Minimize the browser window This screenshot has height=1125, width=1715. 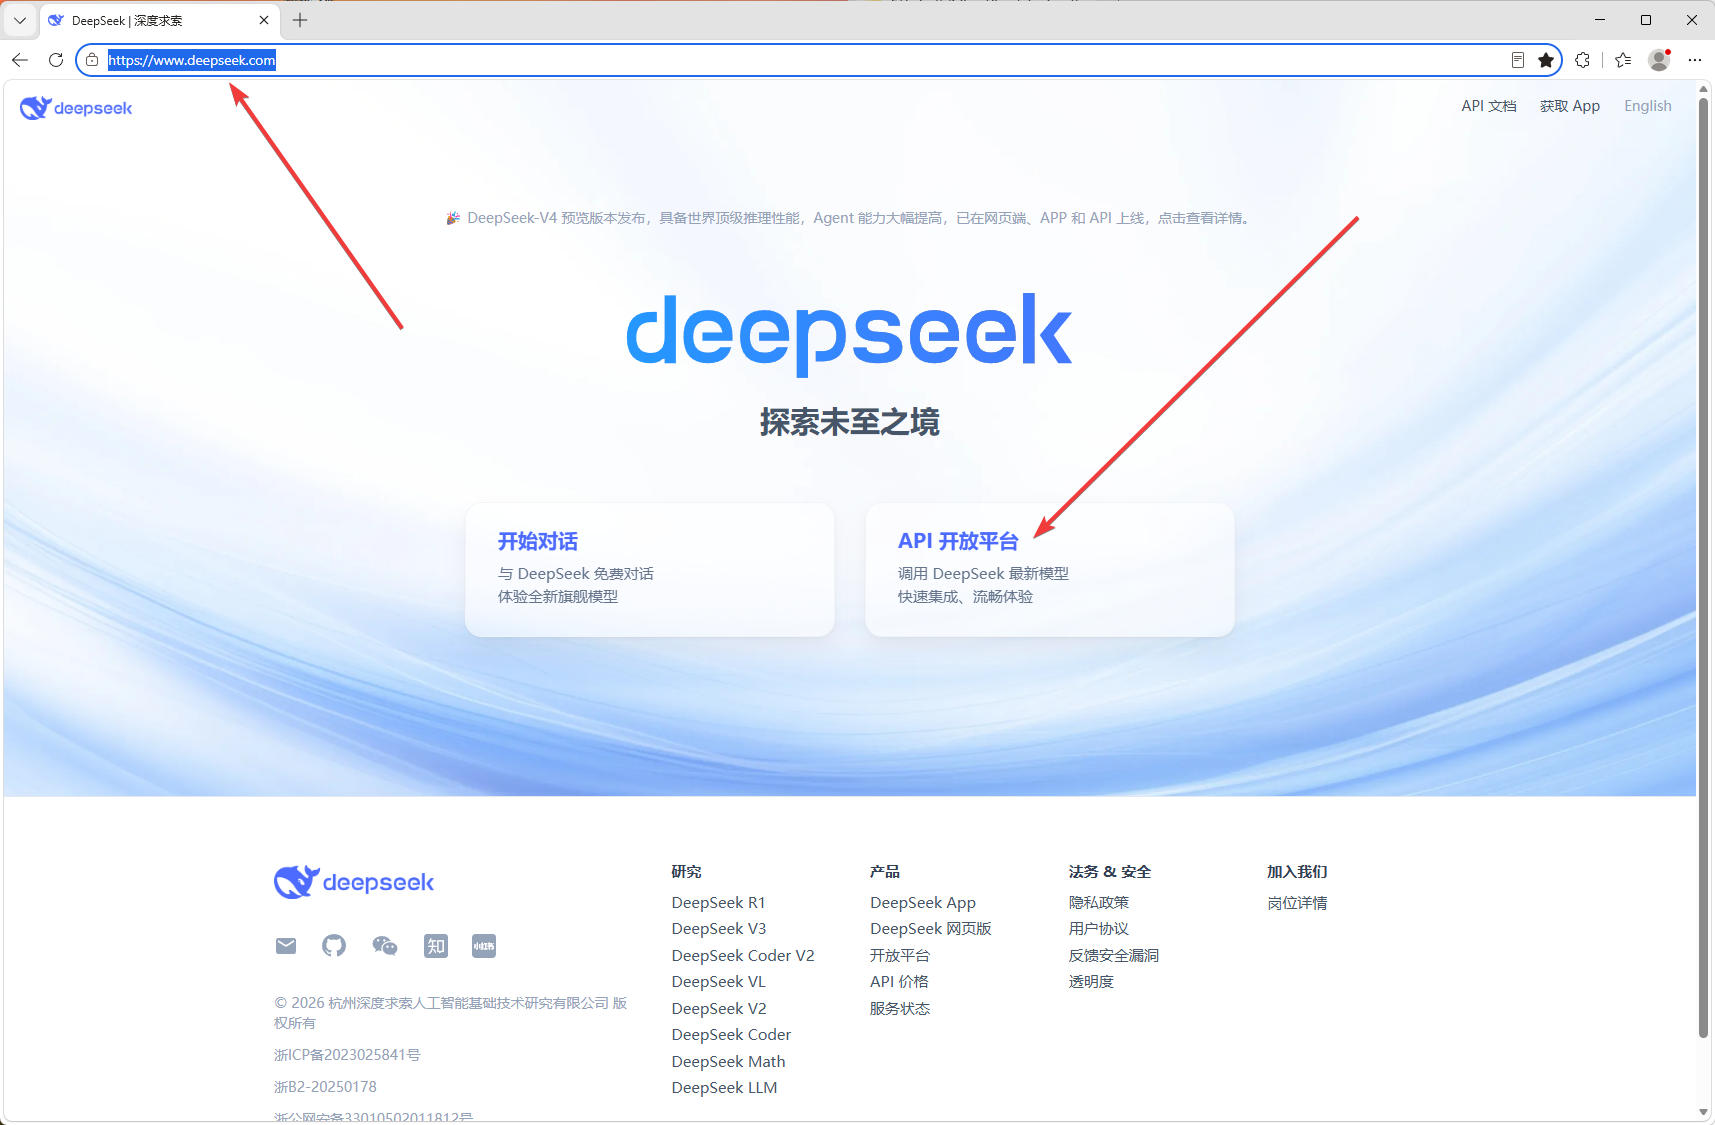coord(1600,20)
